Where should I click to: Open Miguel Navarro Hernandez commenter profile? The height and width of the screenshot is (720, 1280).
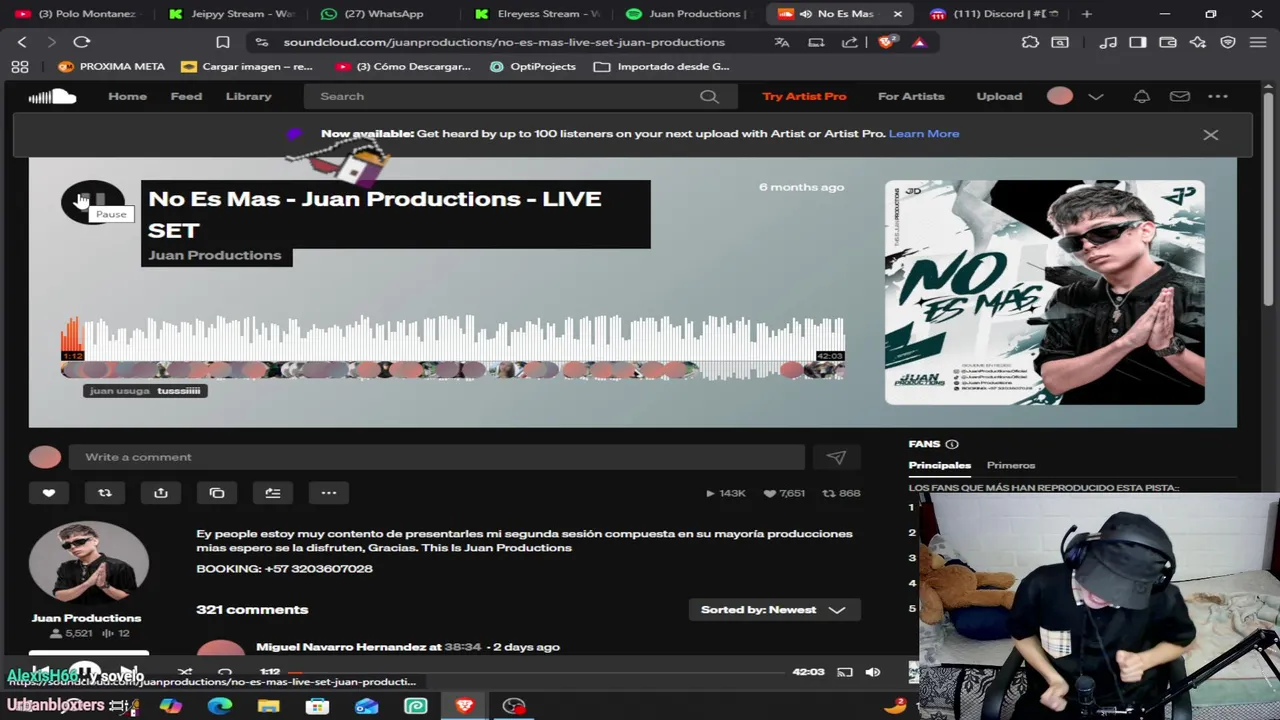[x=341, y=647]
